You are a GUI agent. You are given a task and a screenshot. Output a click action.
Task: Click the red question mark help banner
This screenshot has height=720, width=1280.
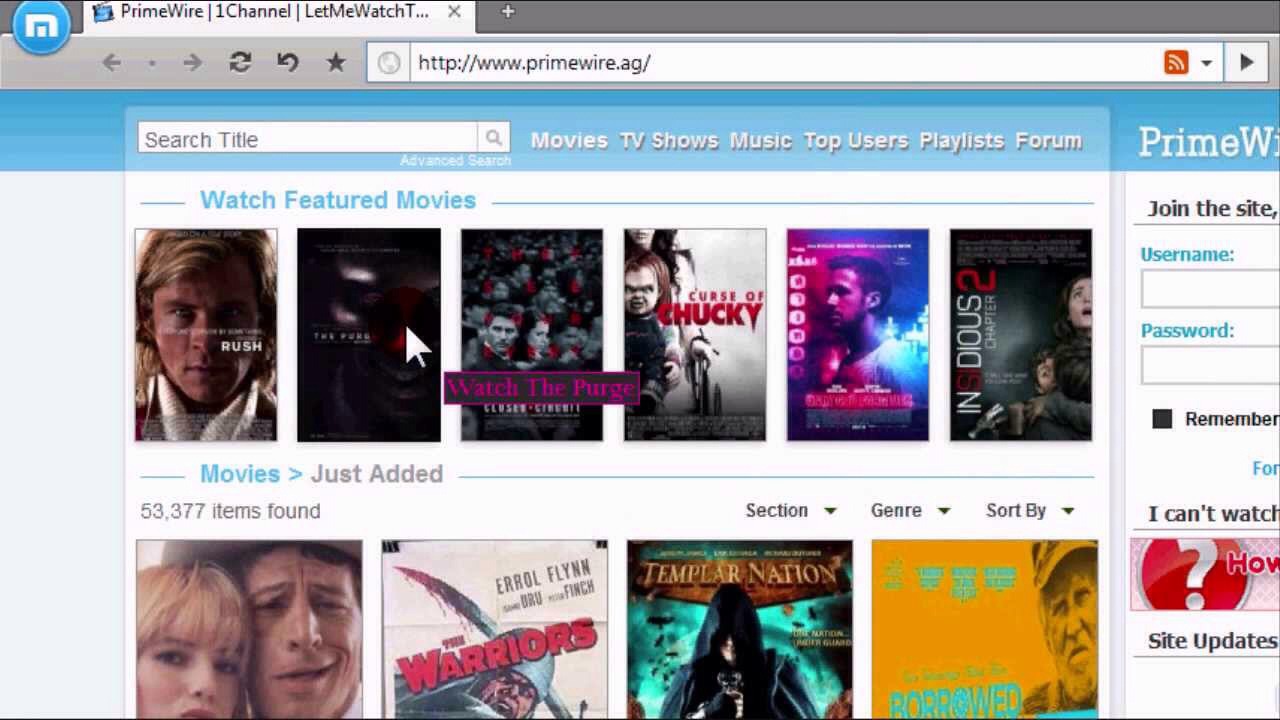pos(1205,574)
